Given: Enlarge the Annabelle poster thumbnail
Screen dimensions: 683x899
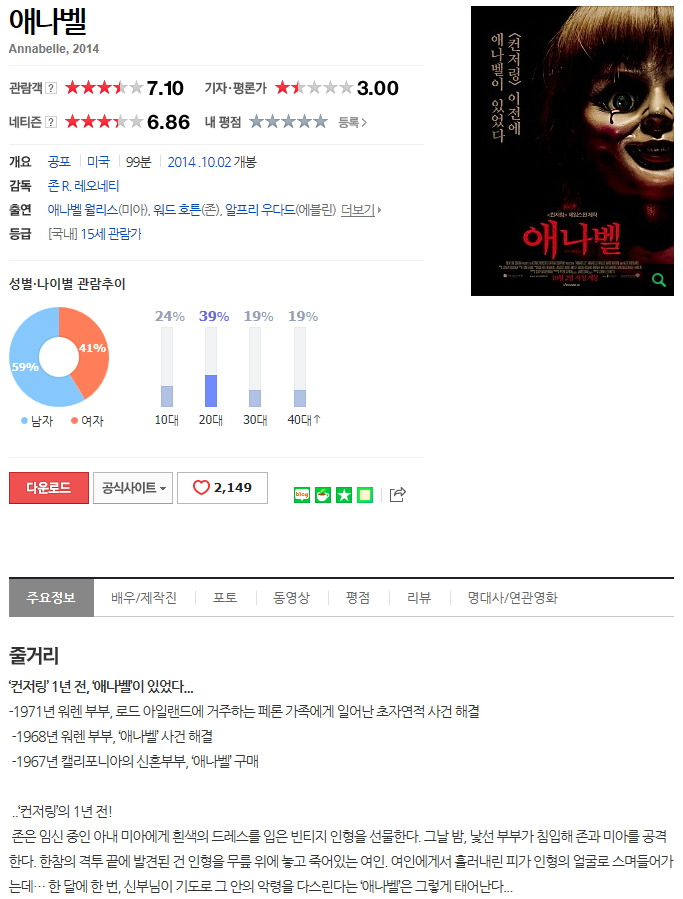Looking at the screenshot, I should tap(572, 151).
